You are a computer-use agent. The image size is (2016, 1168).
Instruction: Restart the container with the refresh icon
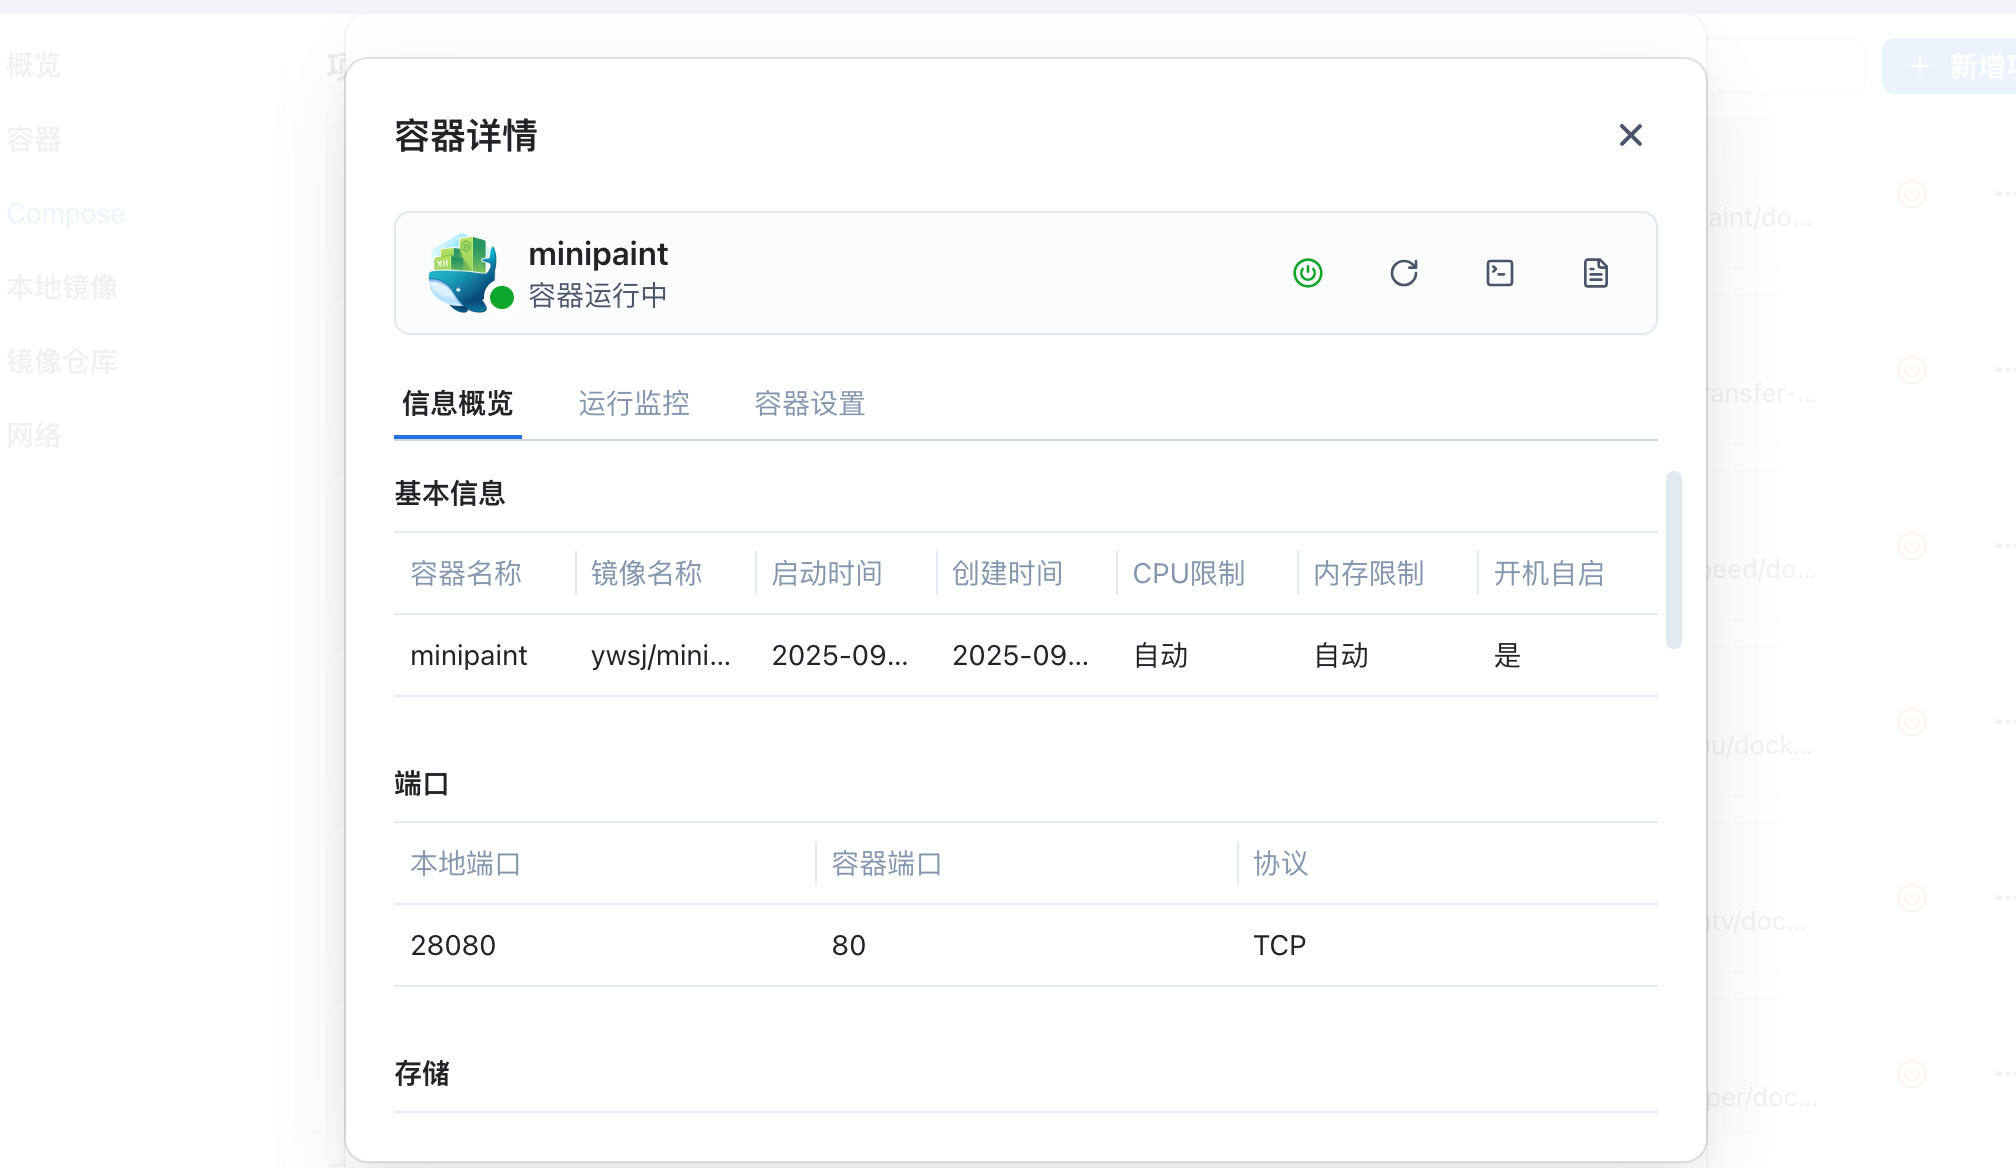(x=1404, y=273)
